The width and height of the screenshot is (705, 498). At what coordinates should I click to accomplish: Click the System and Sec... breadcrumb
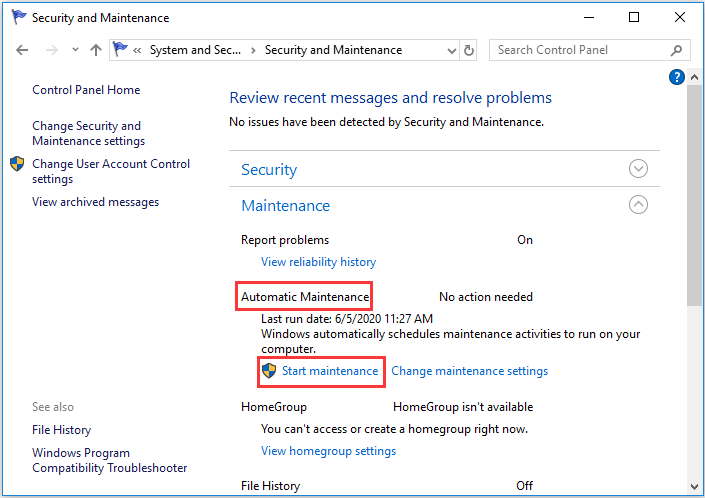click(195, 50)
